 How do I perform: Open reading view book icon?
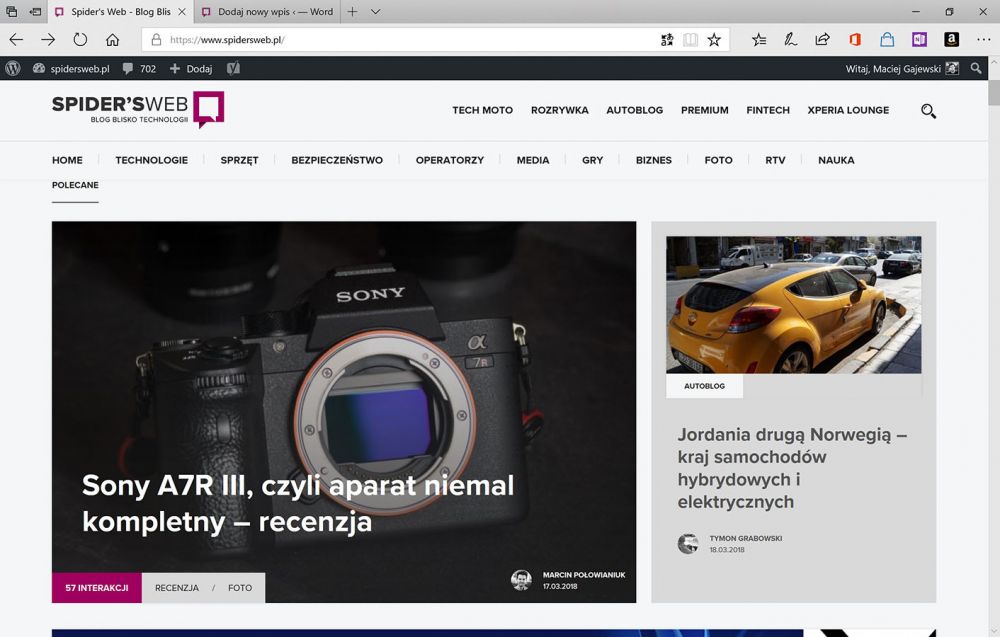[x=690, y=40]
